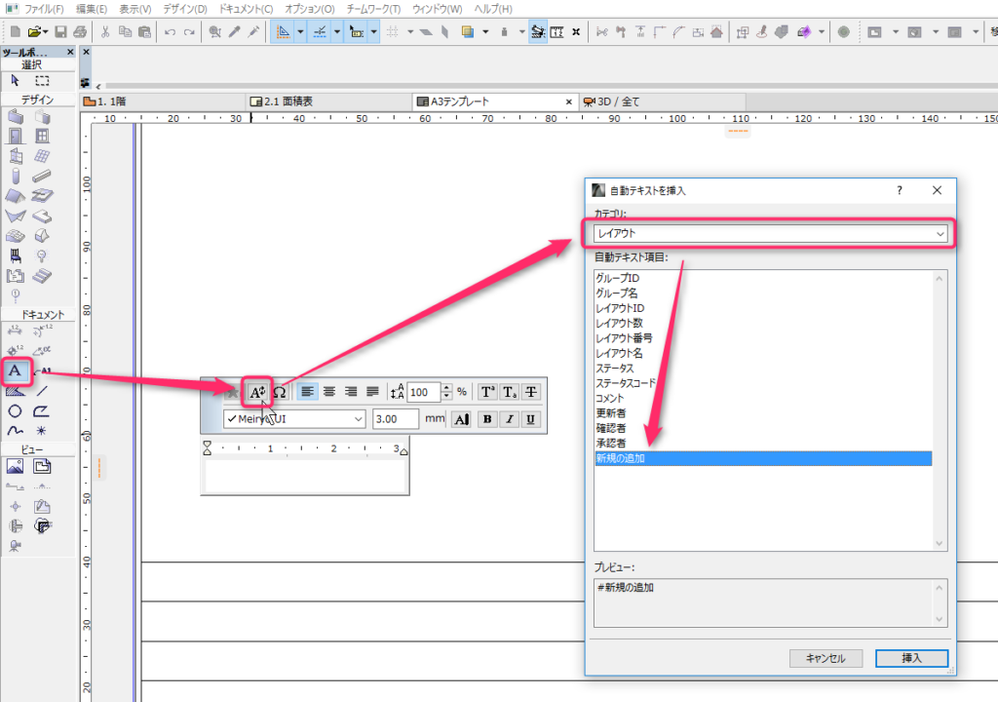Switch to the 1. 1階 tab
This screenshot has width=998, height=702.
coord(163,102)
